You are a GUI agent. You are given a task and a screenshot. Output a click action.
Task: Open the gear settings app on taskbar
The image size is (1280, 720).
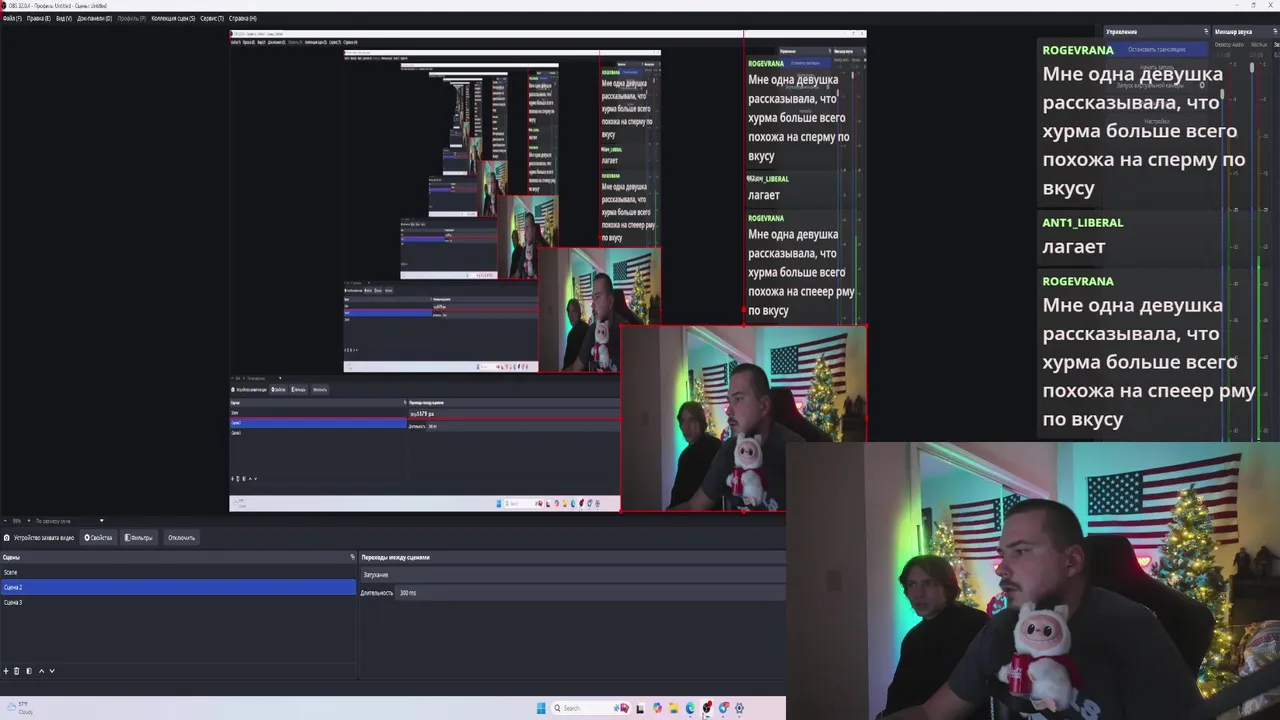739,708
